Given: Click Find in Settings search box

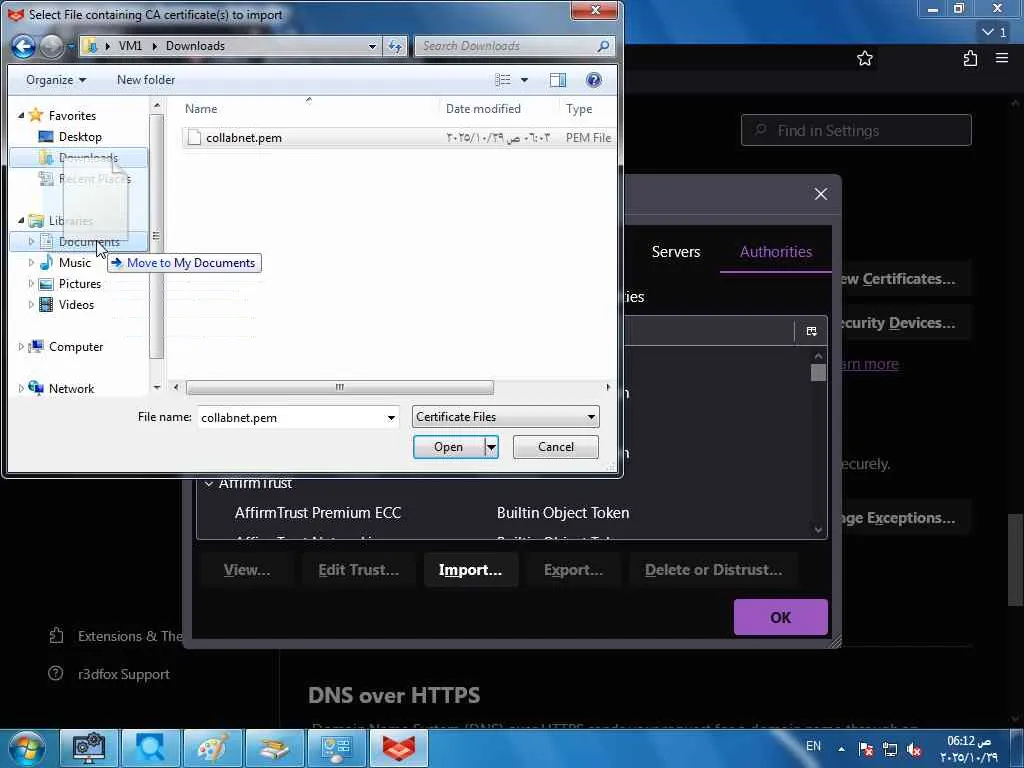Looking at the screenshot, I should 856,131.
